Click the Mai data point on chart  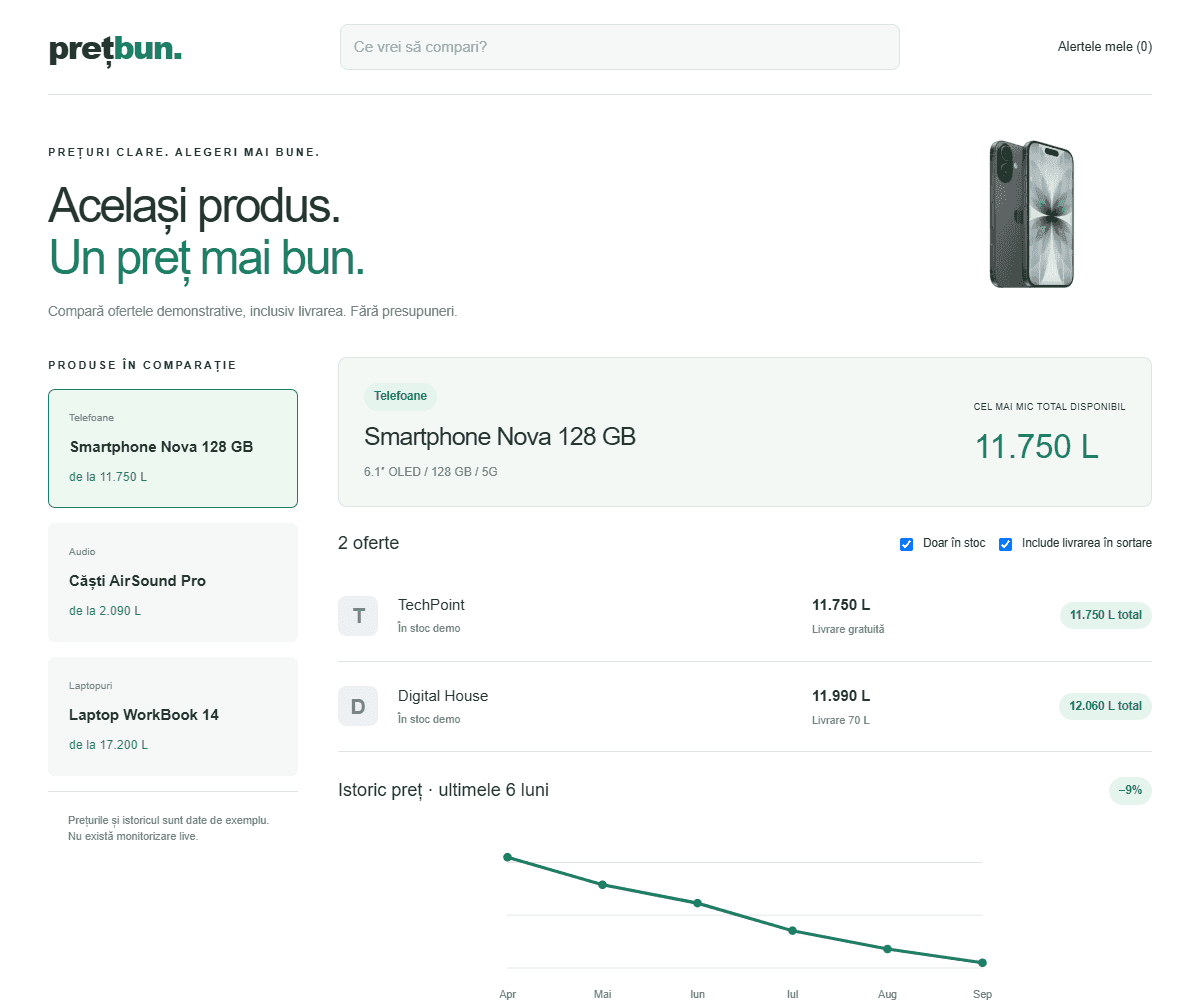(602, 885)
